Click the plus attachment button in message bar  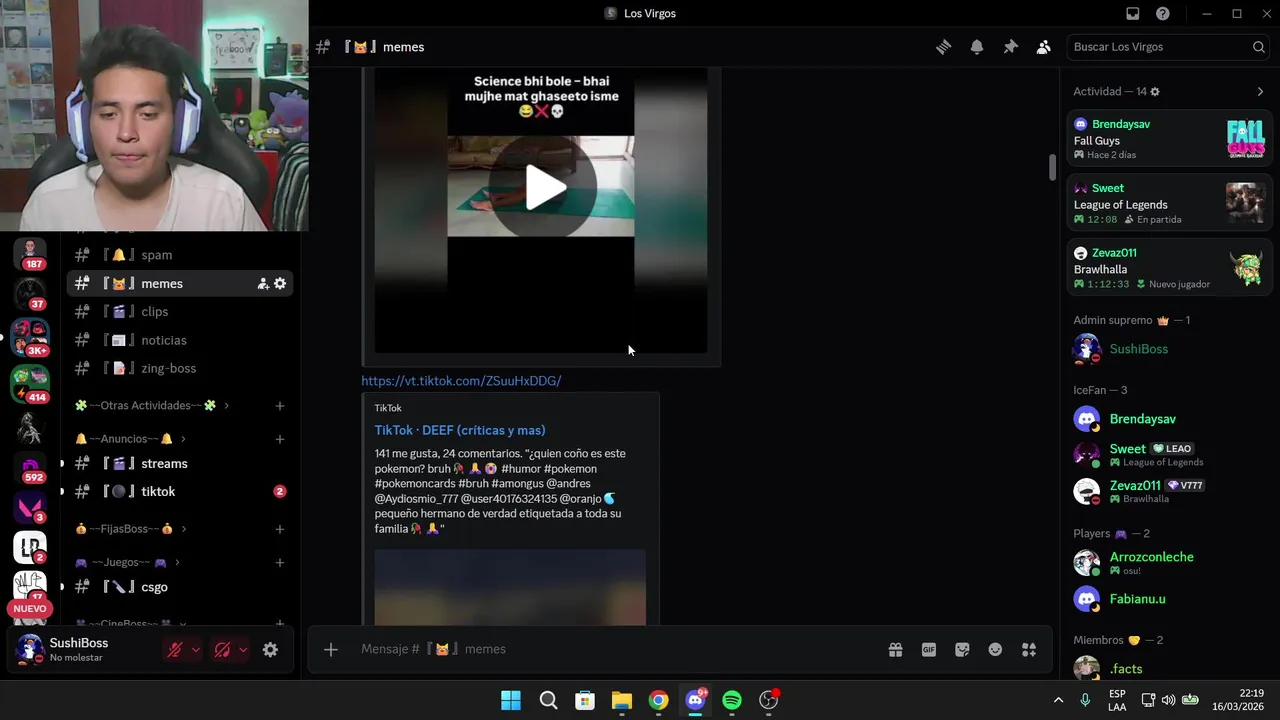[x=331, y=649]
